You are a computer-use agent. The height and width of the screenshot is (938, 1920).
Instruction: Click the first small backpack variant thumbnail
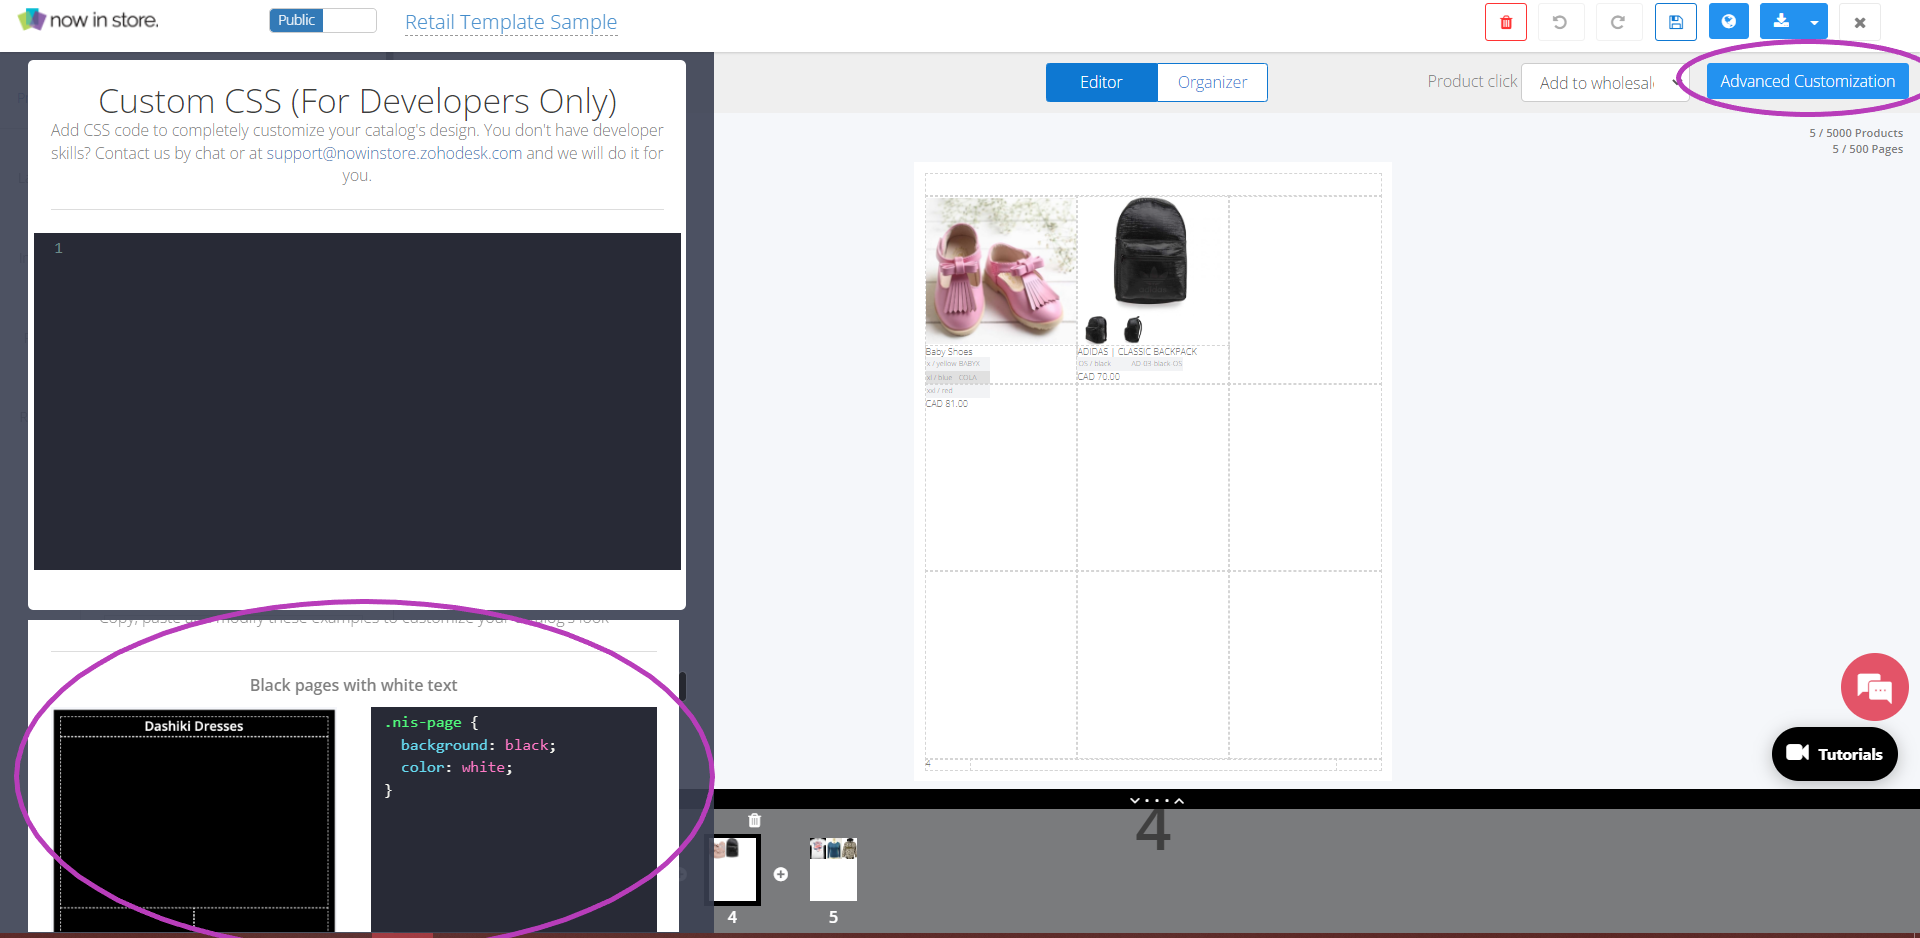coord(1097,329)
